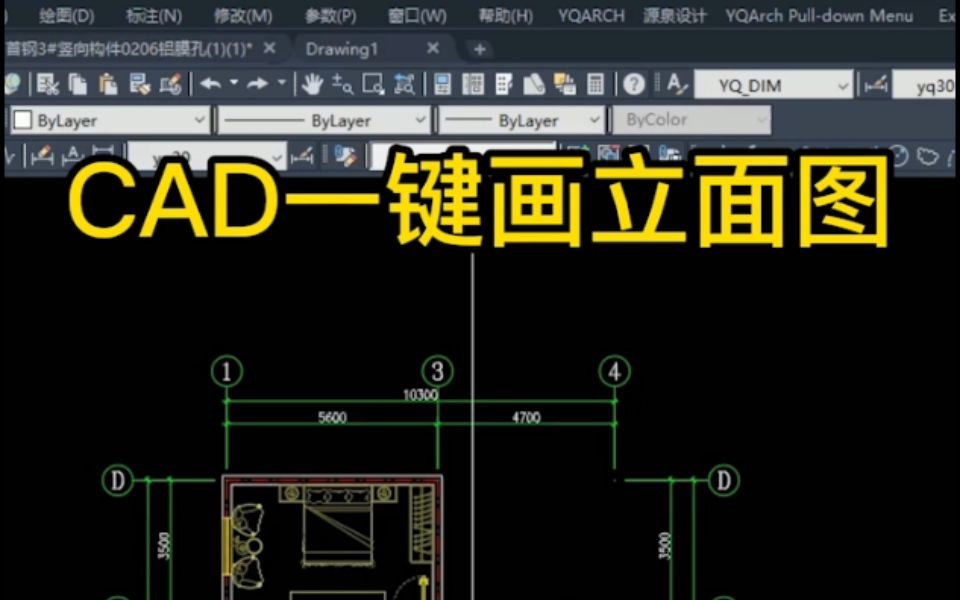Click the text style A icon
This screenshot has width=960, height=600.
[x=676, y=85]
